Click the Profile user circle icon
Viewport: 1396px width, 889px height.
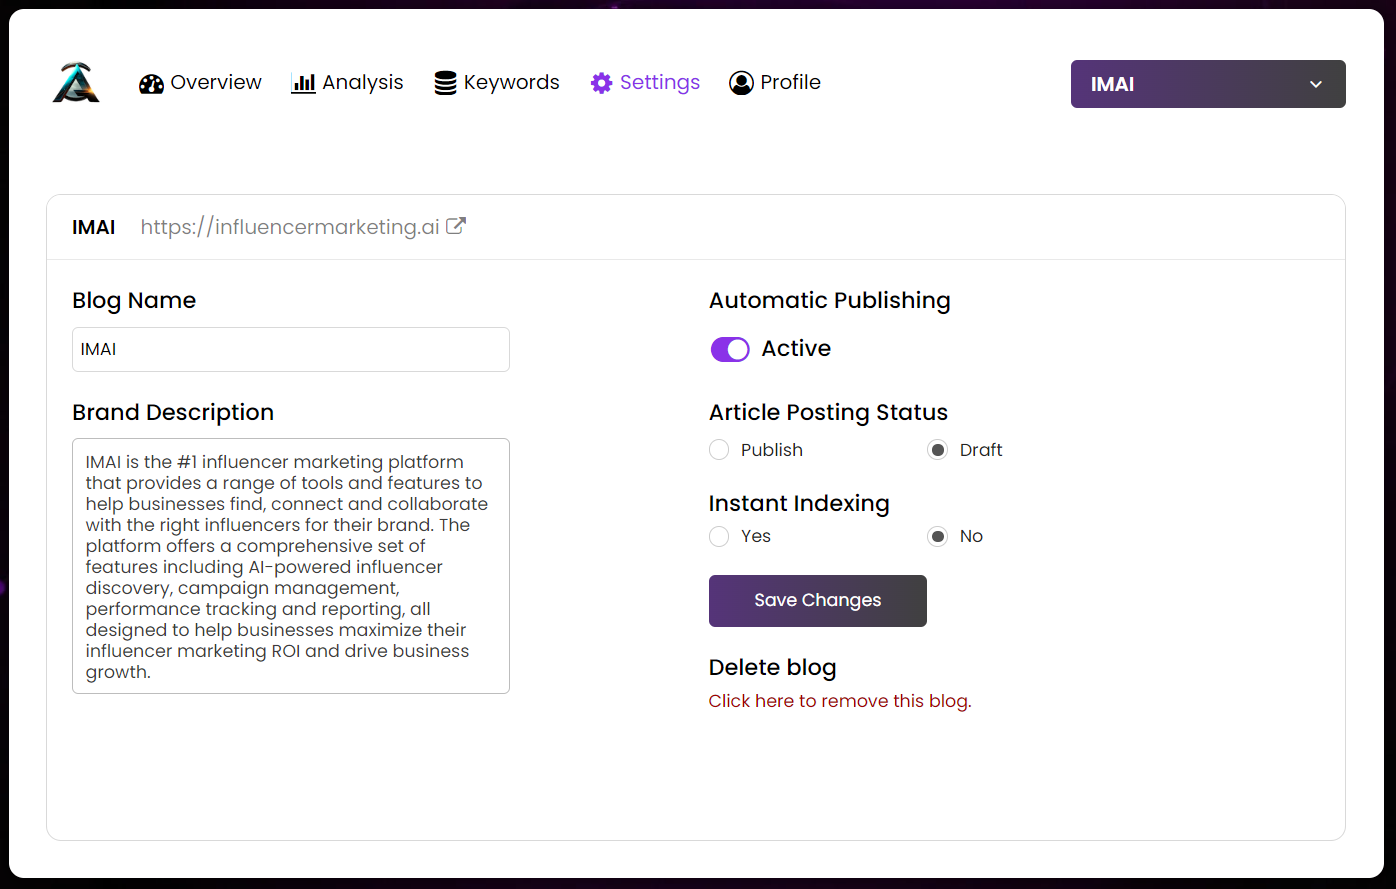741,83
